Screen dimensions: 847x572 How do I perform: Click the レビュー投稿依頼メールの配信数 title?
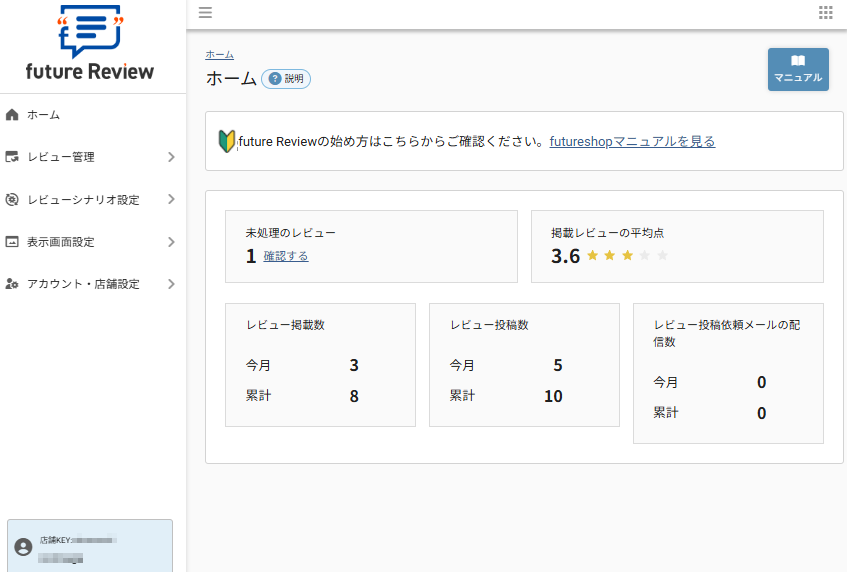coord(727,333)
